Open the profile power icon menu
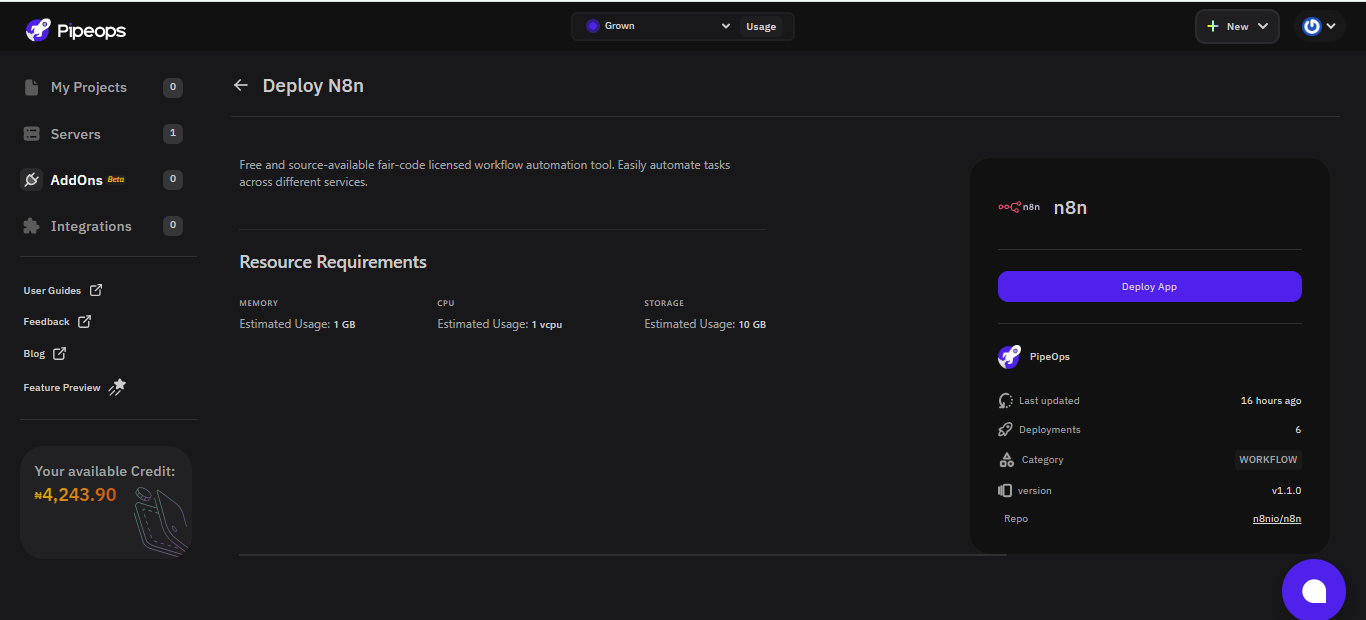 pyautogui.click(x=1312, y=27)
